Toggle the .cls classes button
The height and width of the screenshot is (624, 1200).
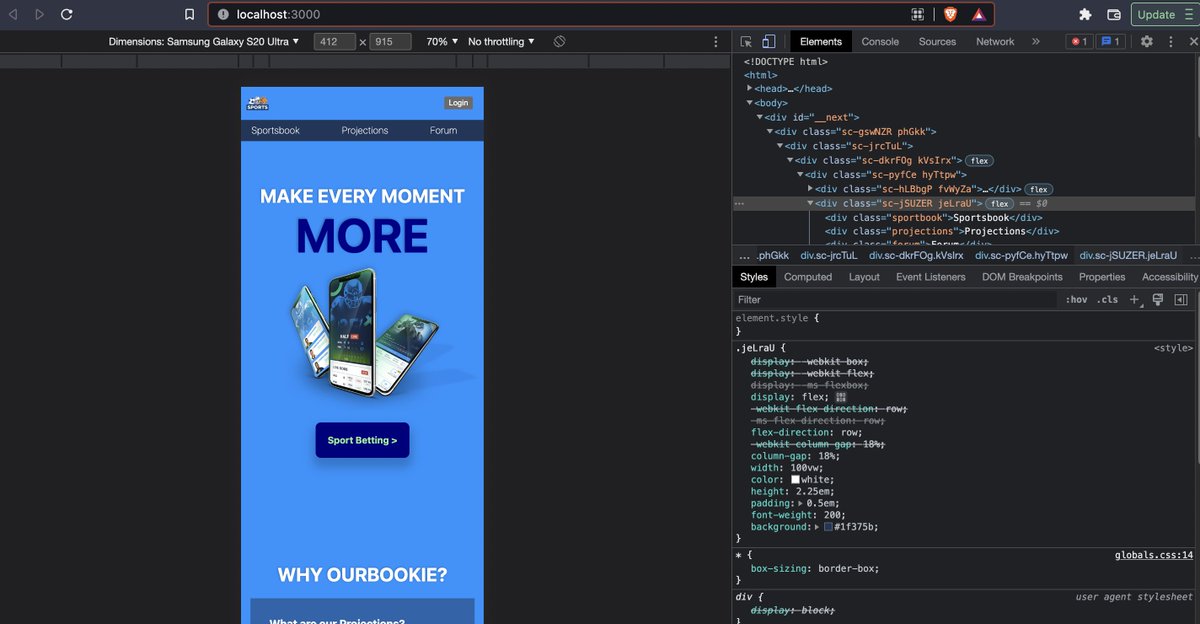coord(1107,299)
